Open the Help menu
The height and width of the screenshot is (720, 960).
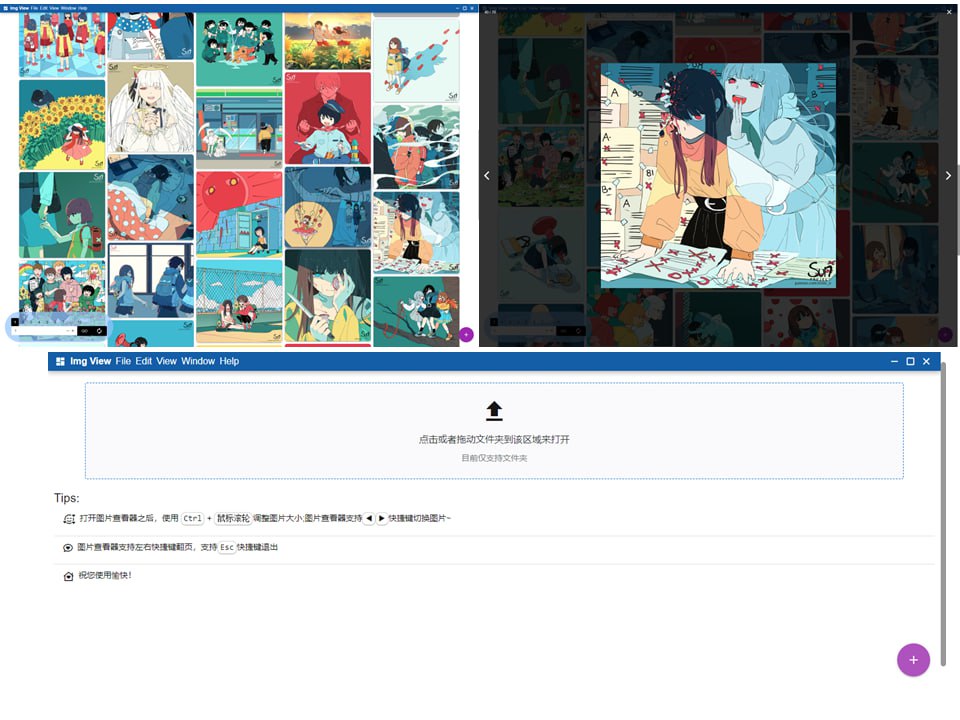[229, 361]
